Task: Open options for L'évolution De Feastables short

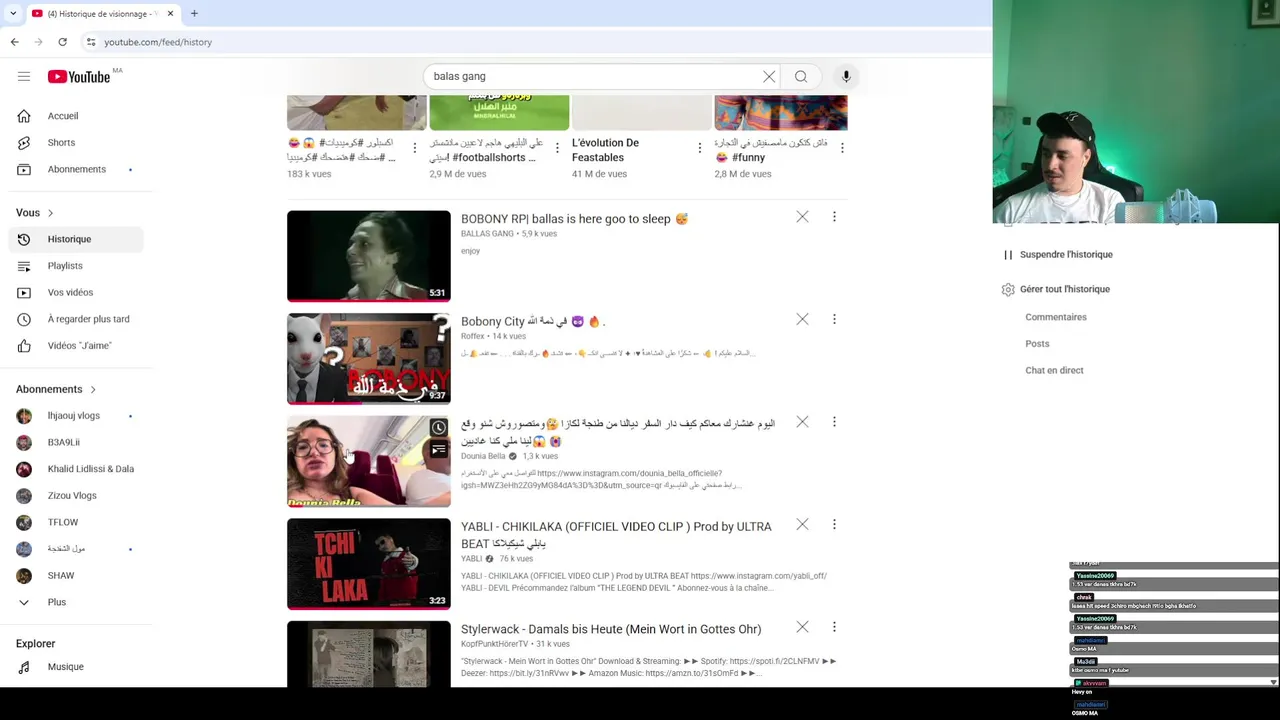Action: coord(700,148)
